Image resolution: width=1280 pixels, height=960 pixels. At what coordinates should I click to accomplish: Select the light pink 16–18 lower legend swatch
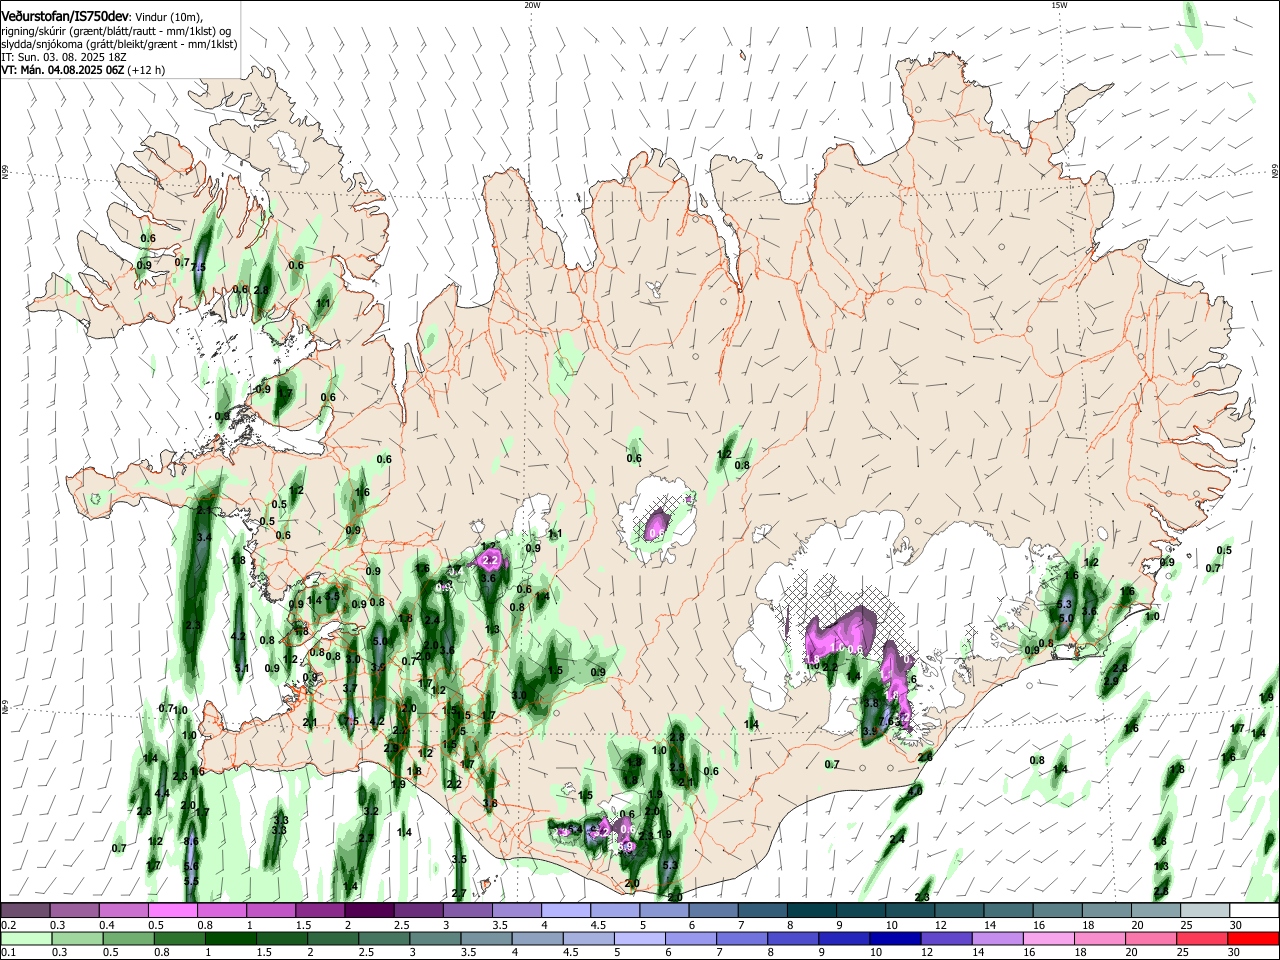[x=1049, y=938]
